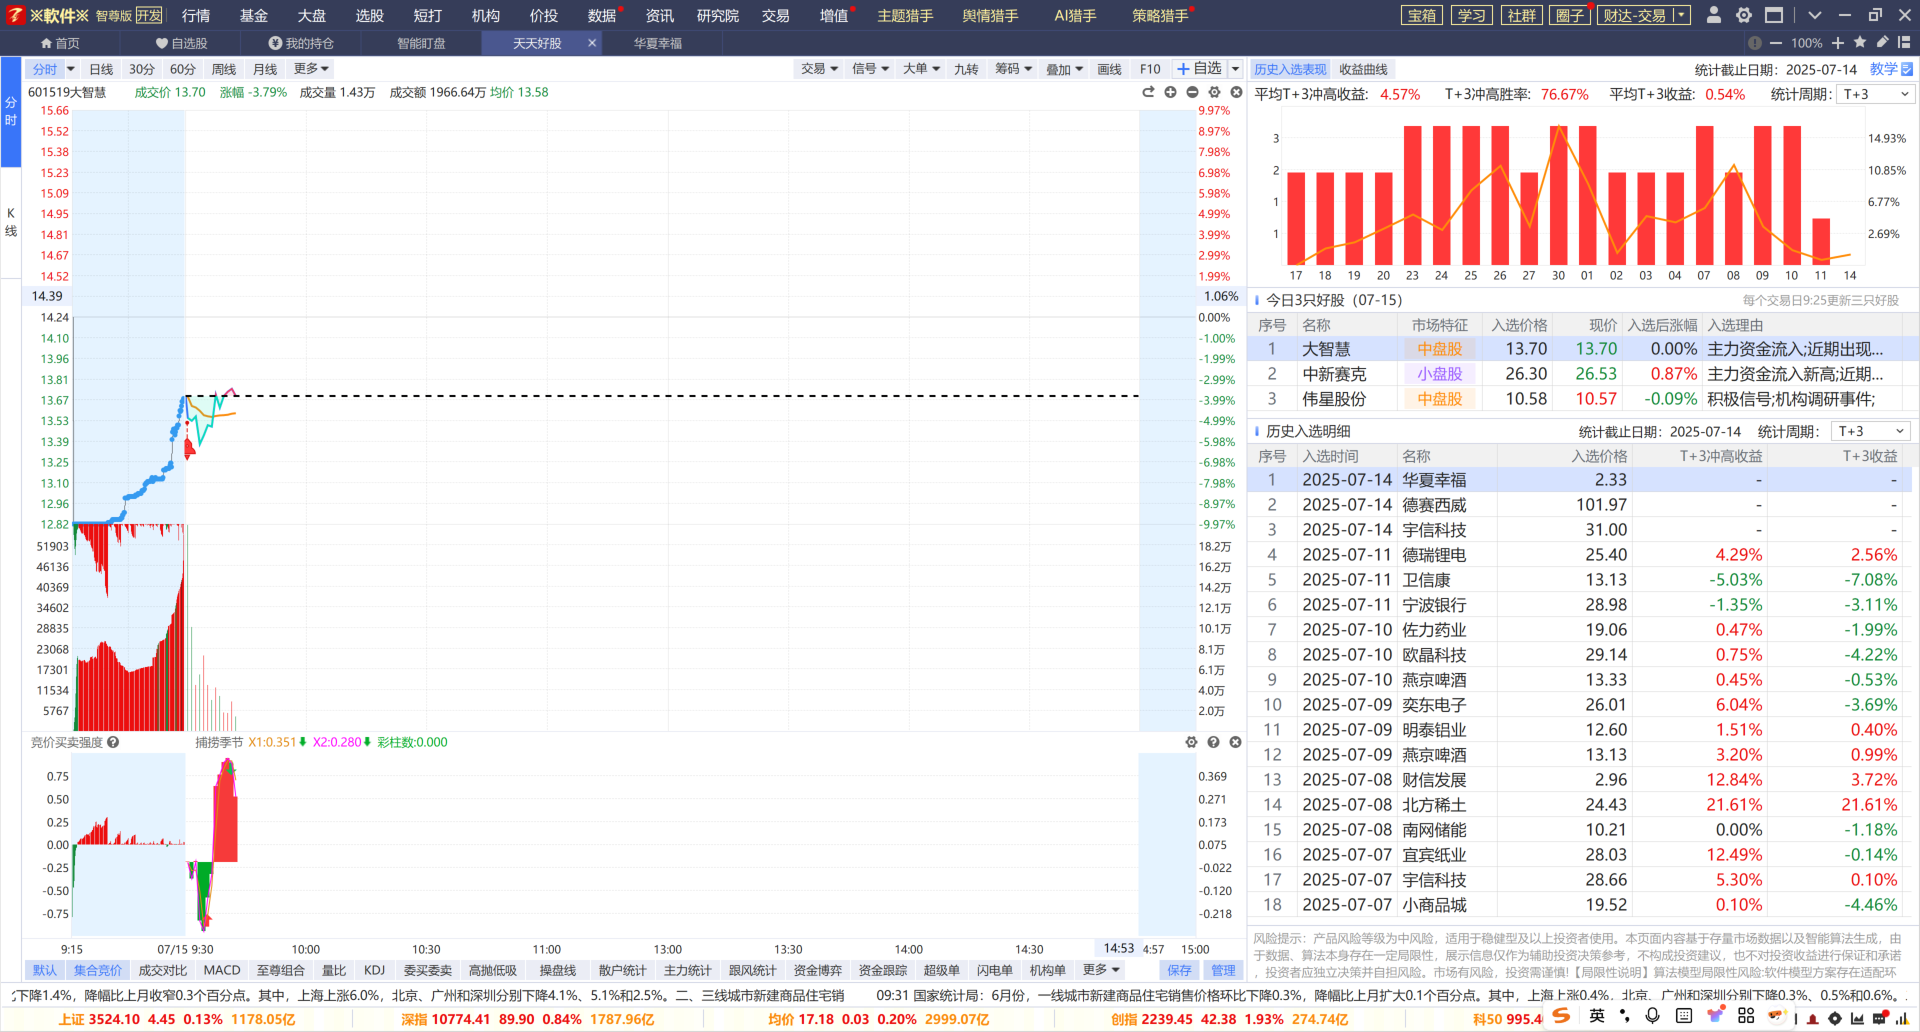Select the MACD indicator tab
This screenshot has height=1032, width=1920.
(222, 970)
